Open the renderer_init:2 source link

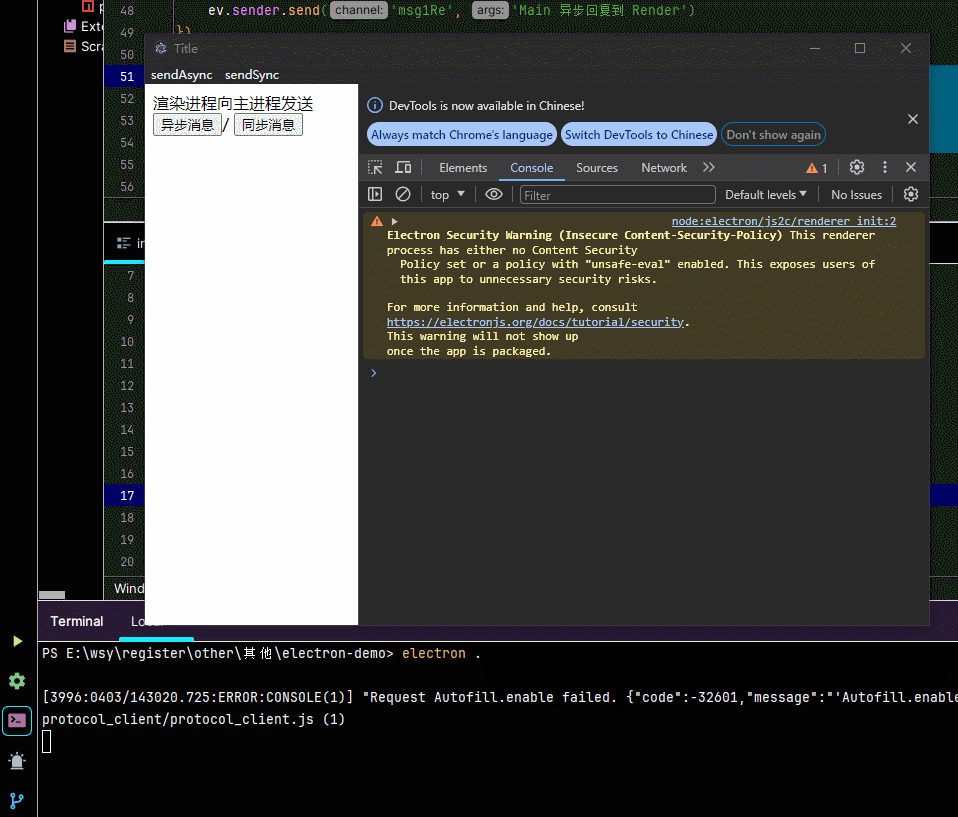click(x=784, y=221)
